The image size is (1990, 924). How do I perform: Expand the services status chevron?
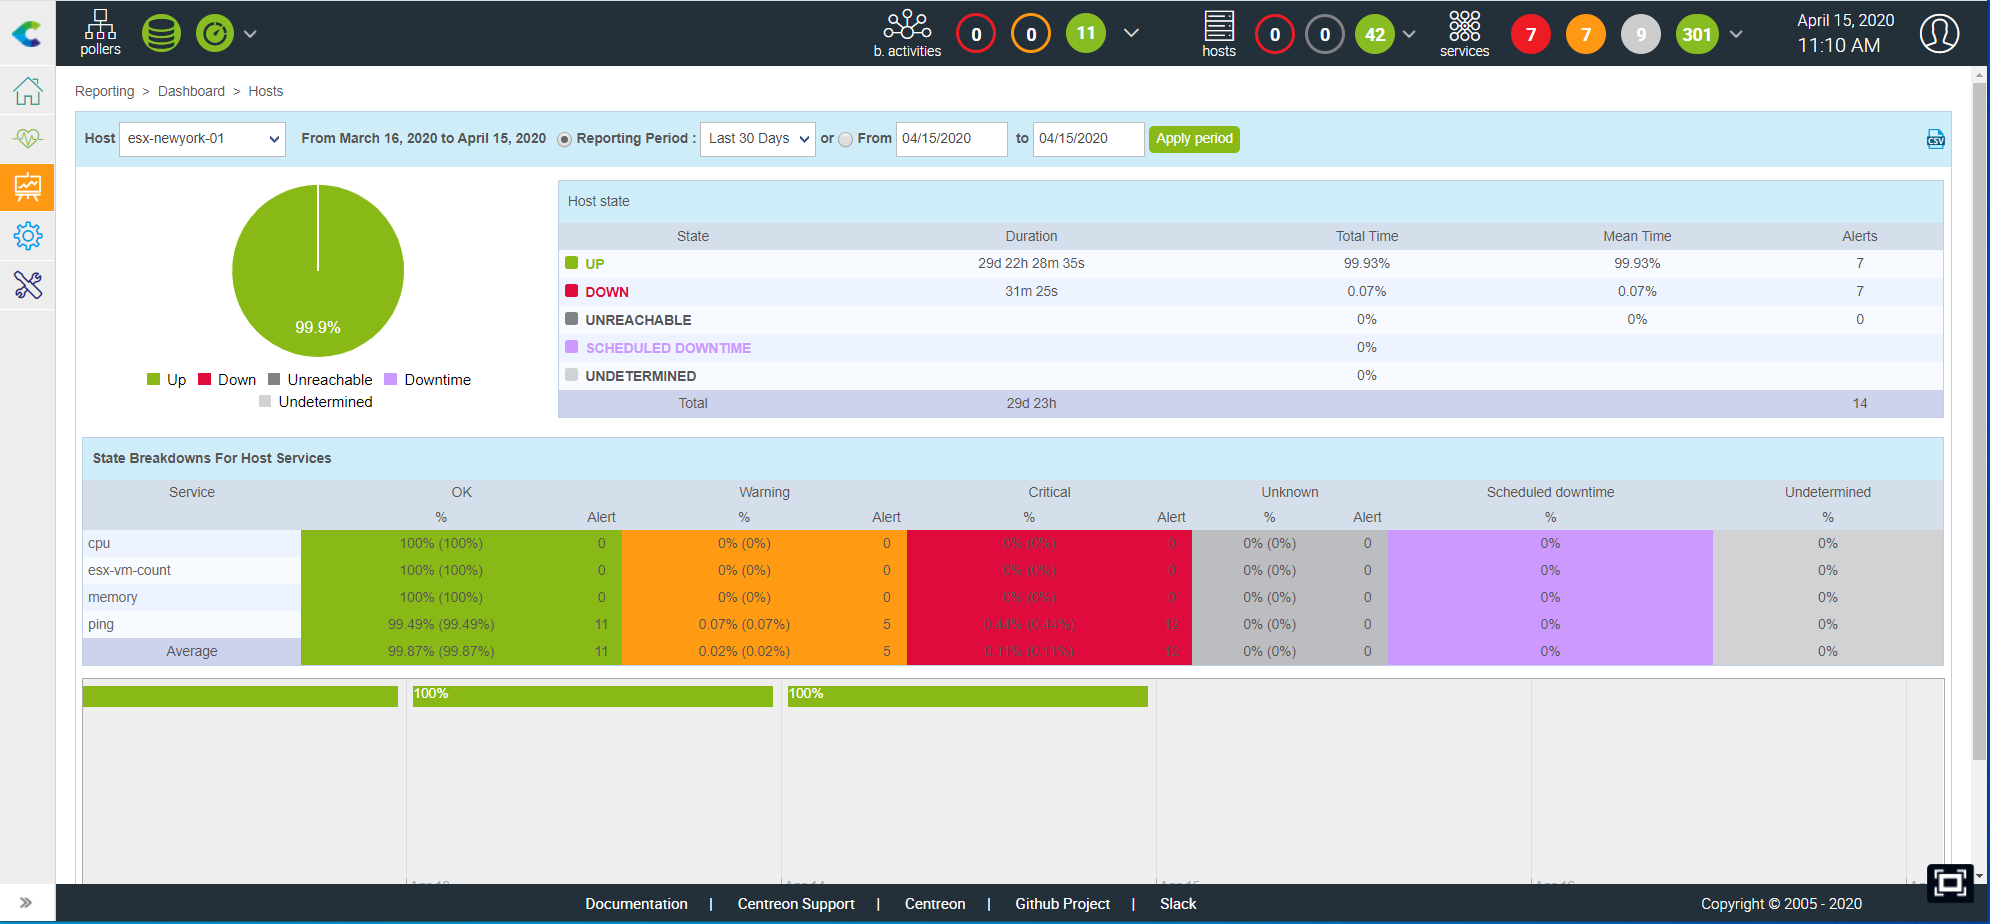pyautogui.click(x=1736, y=34)
